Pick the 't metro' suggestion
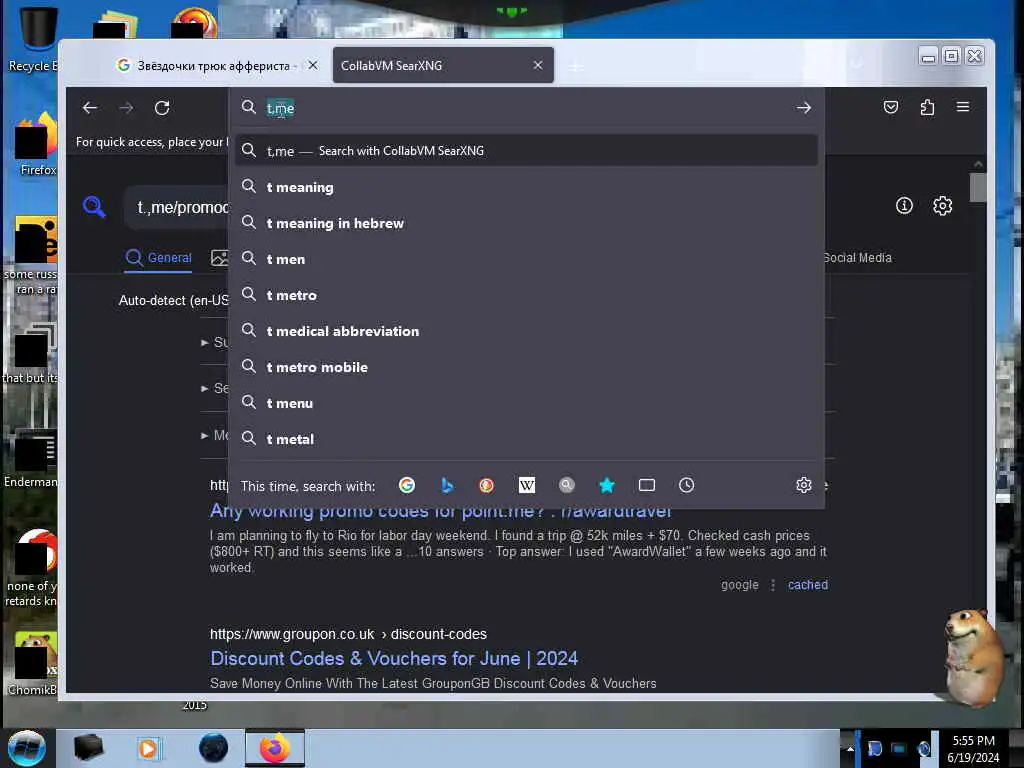The width and height of the screenshot is (1024, 768). (526, 295)
